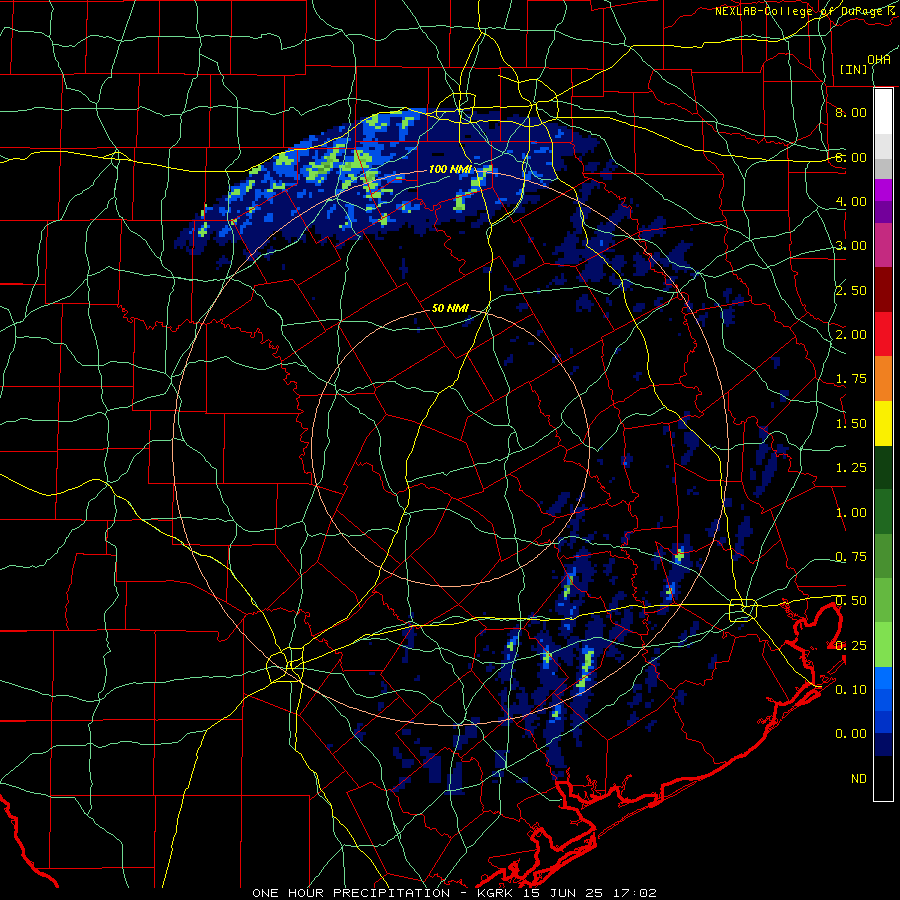Image resolution: width=900 pixels, height=900 pixels.
Task: Click the 4.00 legend value
Action: (851, 201)
